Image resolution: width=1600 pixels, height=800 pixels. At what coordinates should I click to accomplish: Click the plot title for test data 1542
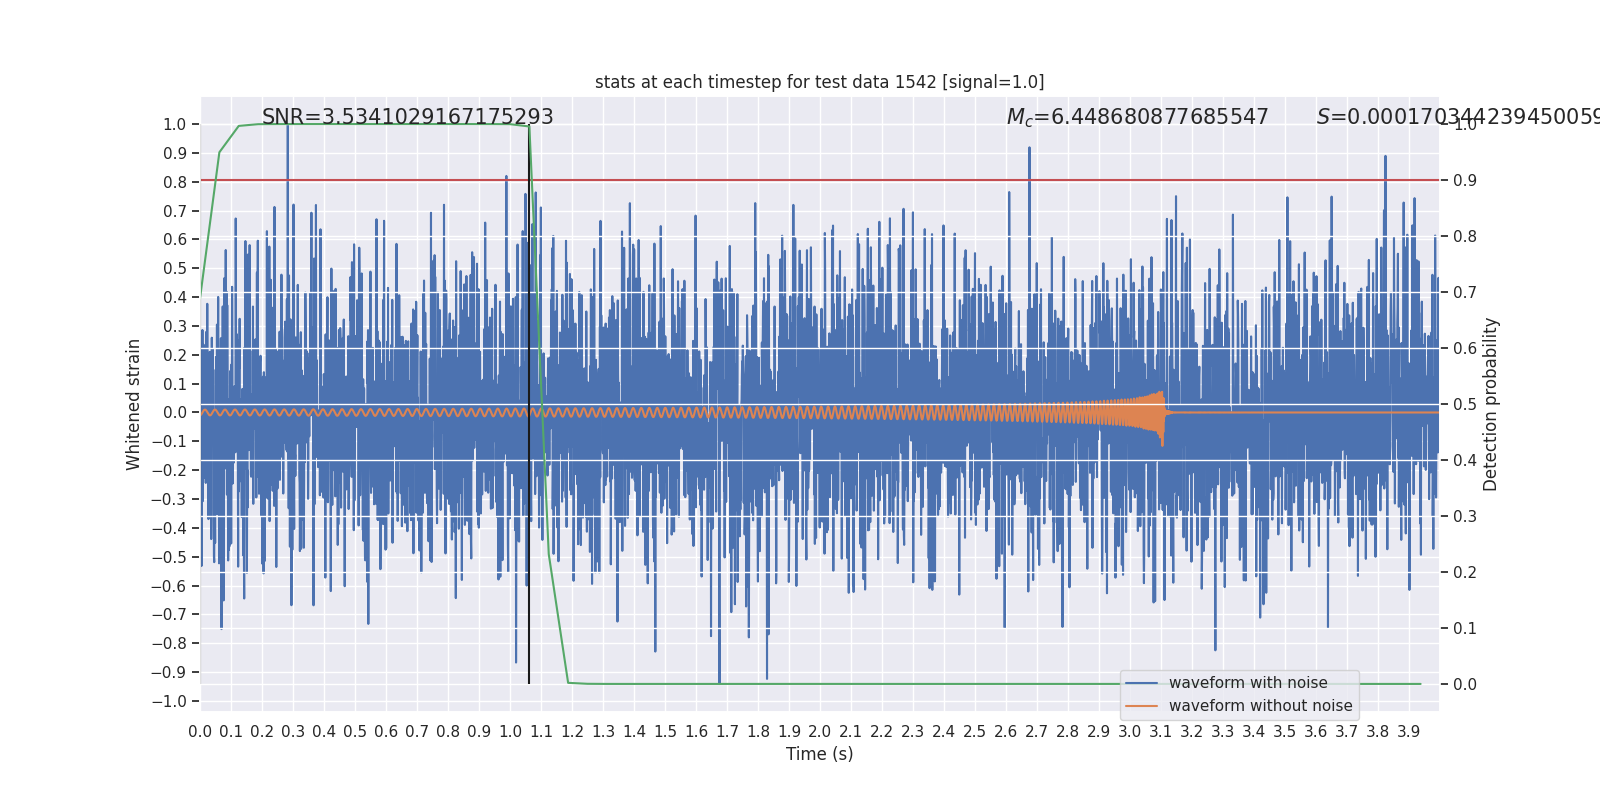click(x=819, y=82)
